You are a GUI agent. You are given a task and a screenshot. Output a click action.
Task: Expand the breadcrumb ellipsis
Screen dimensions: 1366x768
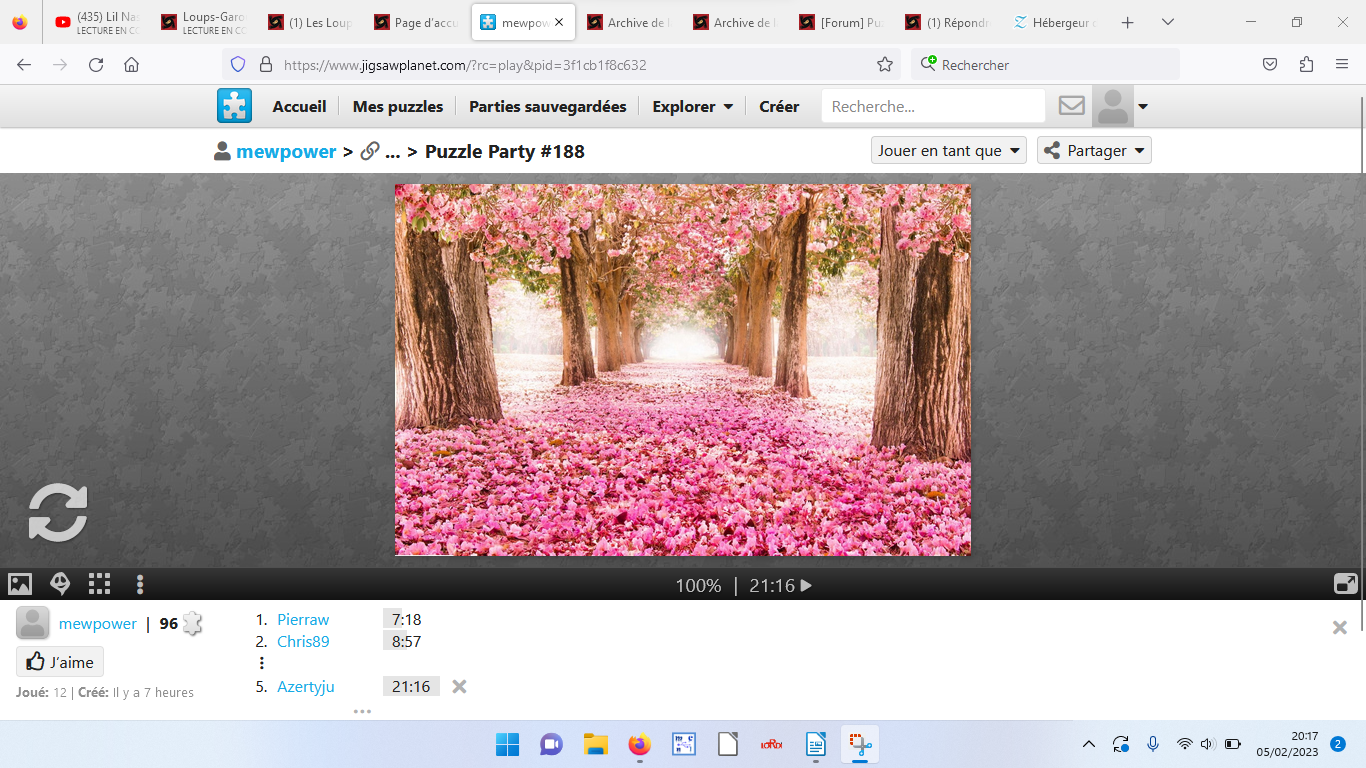tap(392, 152)
